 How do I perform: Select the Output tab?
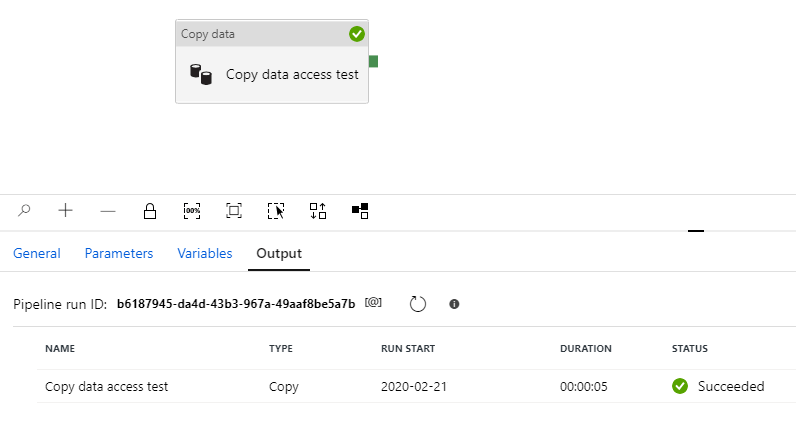[279, 254]
